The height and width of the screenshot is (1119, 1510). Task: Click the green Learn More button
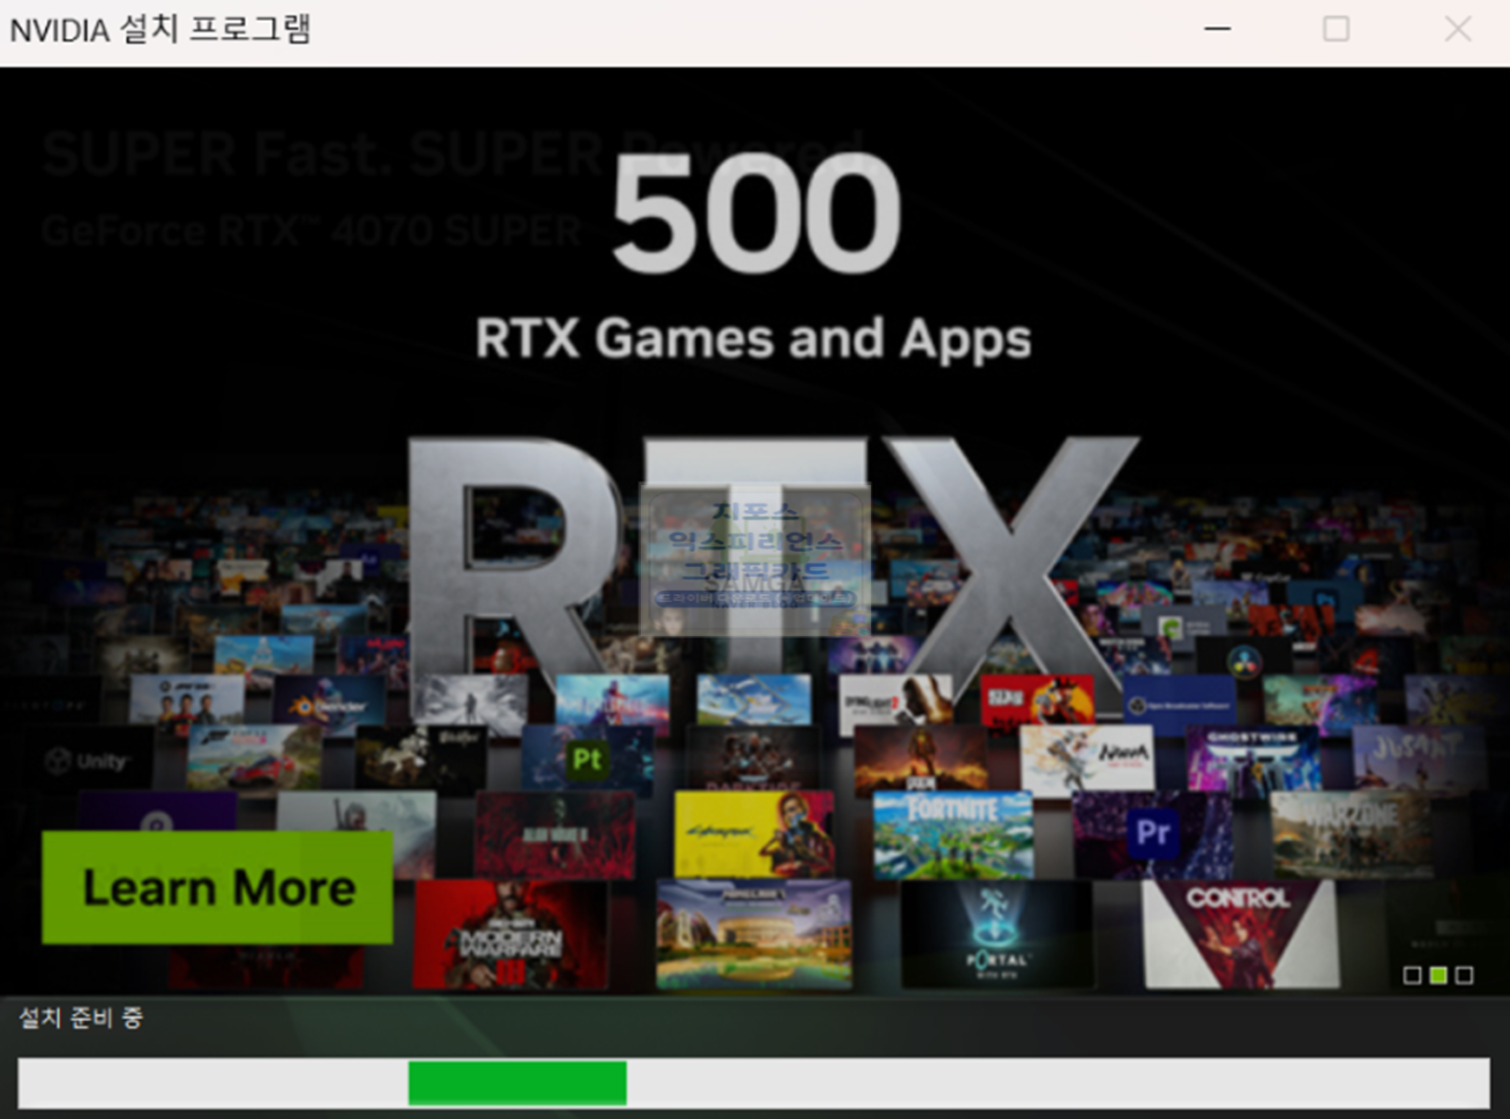(x=217, y=887)
